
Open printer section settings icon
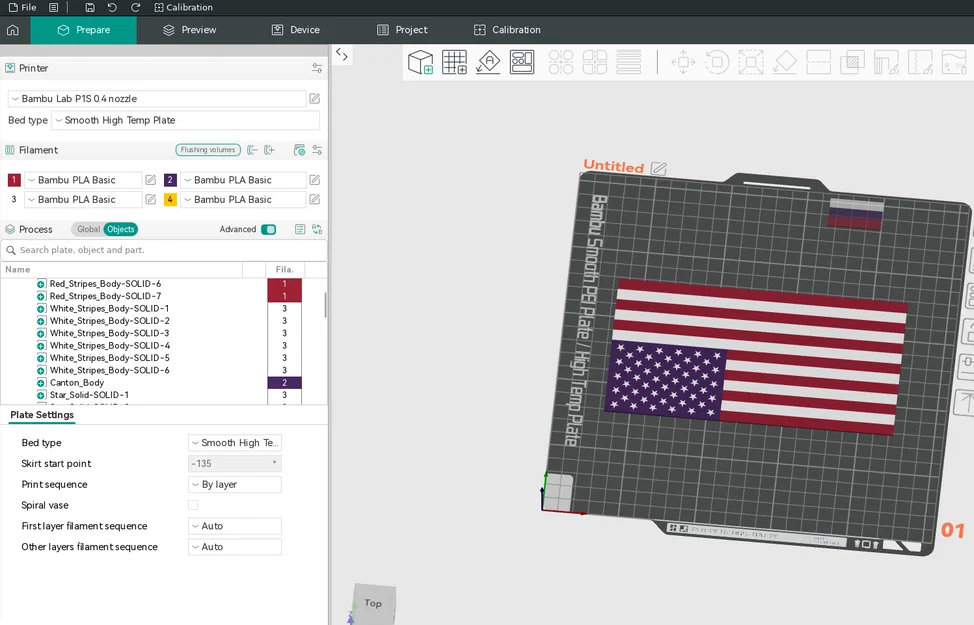[317, 68]
